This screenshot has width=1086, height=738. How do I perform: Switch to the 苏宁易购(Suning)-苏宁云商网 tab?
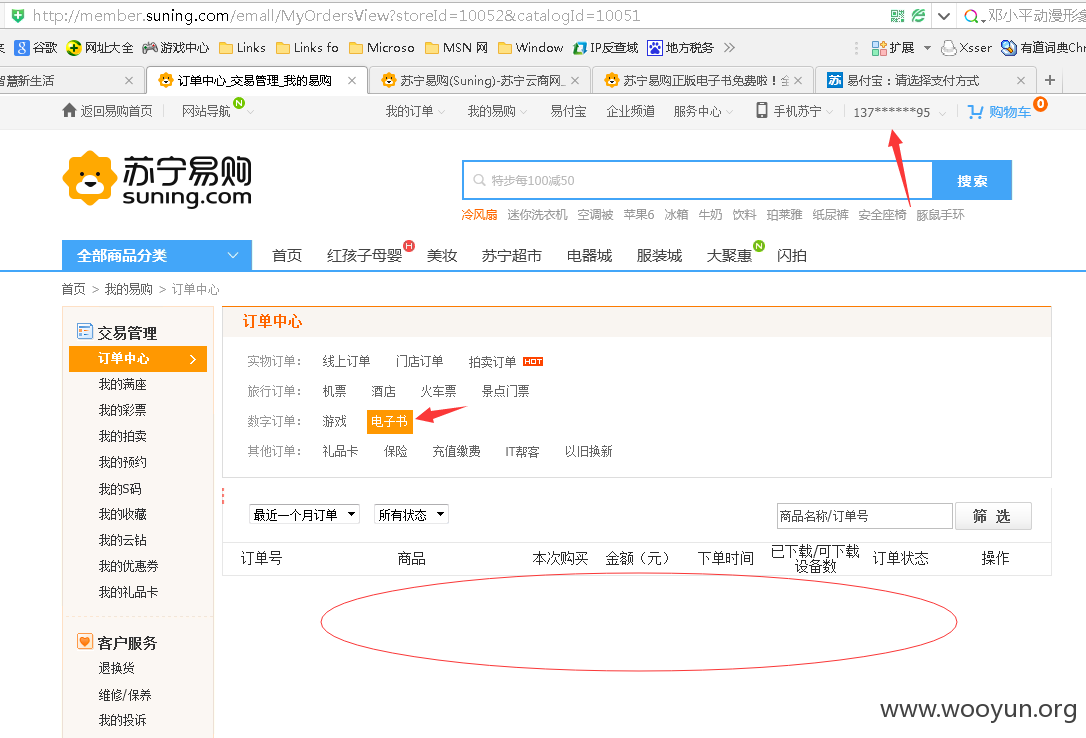(480, 80)
